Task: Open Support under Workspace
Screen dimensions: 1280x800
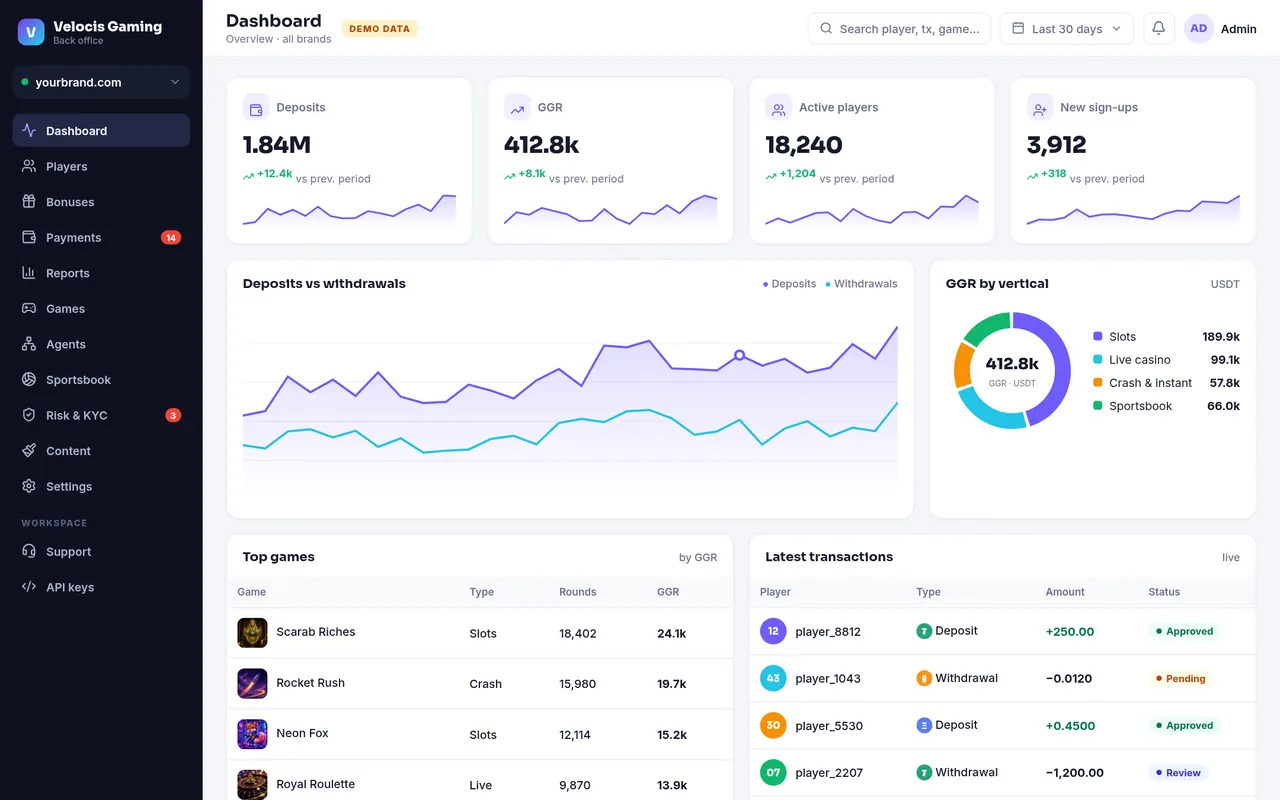Action: pyautogui.click(x=101, y=552)
